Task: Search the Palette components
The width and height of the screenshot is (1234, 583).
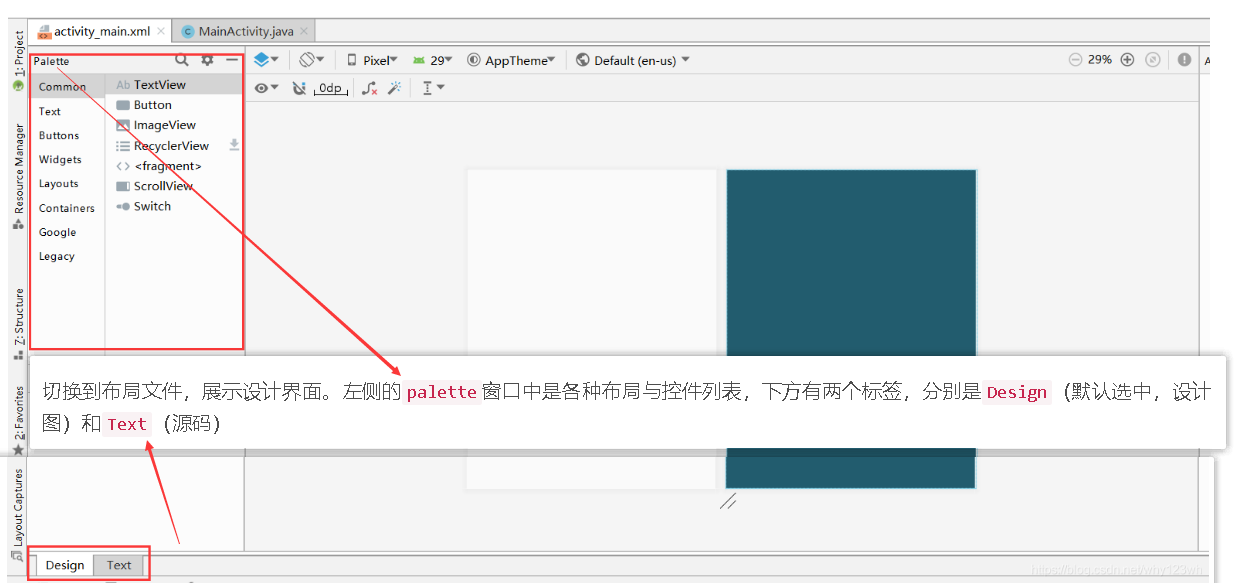Action: pyautogui.click(x=182, y=60)
